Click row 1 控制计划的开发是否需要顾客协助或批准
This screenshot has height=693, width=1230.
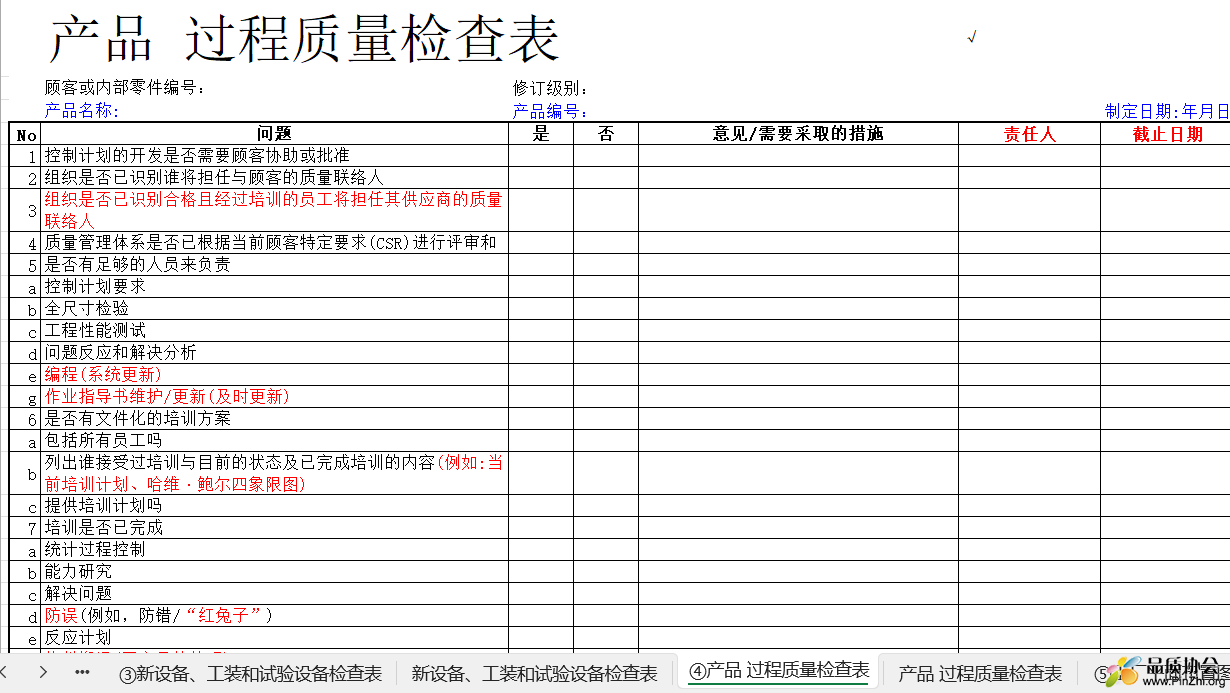coord(275,156)
